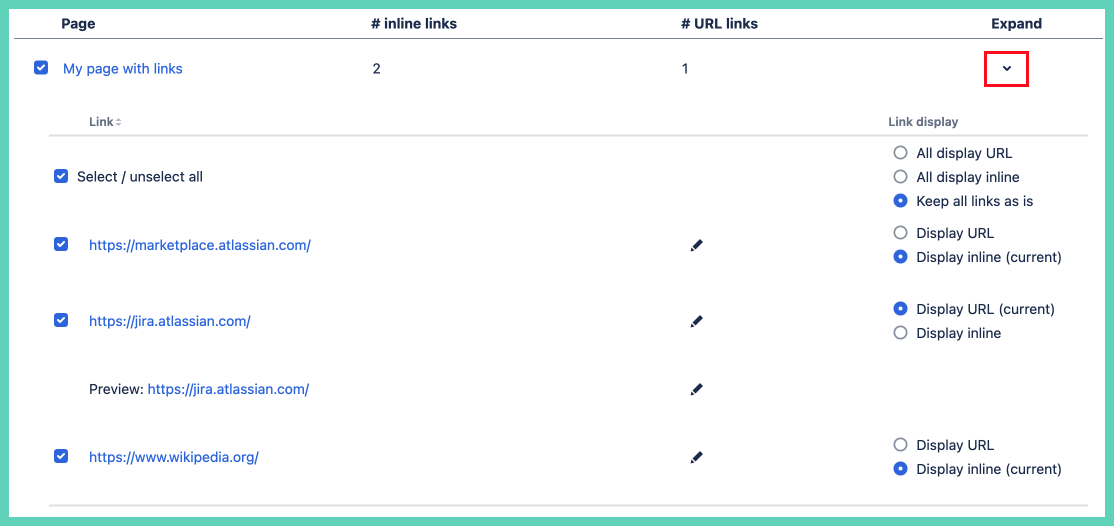Click pencil icon for marketplace.atlassian.com link
This screenshot has height=526, width=1114.
click(x=697, y=245)
